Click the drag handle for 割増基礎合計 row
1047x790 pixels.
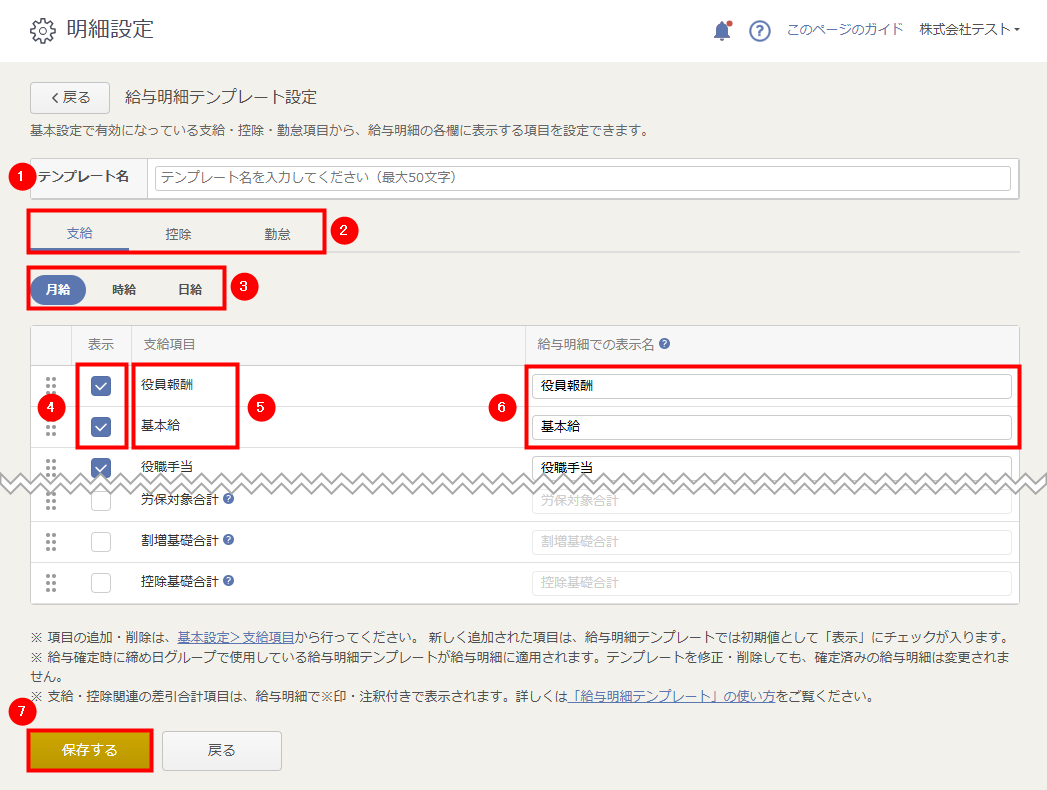(51, 541)
